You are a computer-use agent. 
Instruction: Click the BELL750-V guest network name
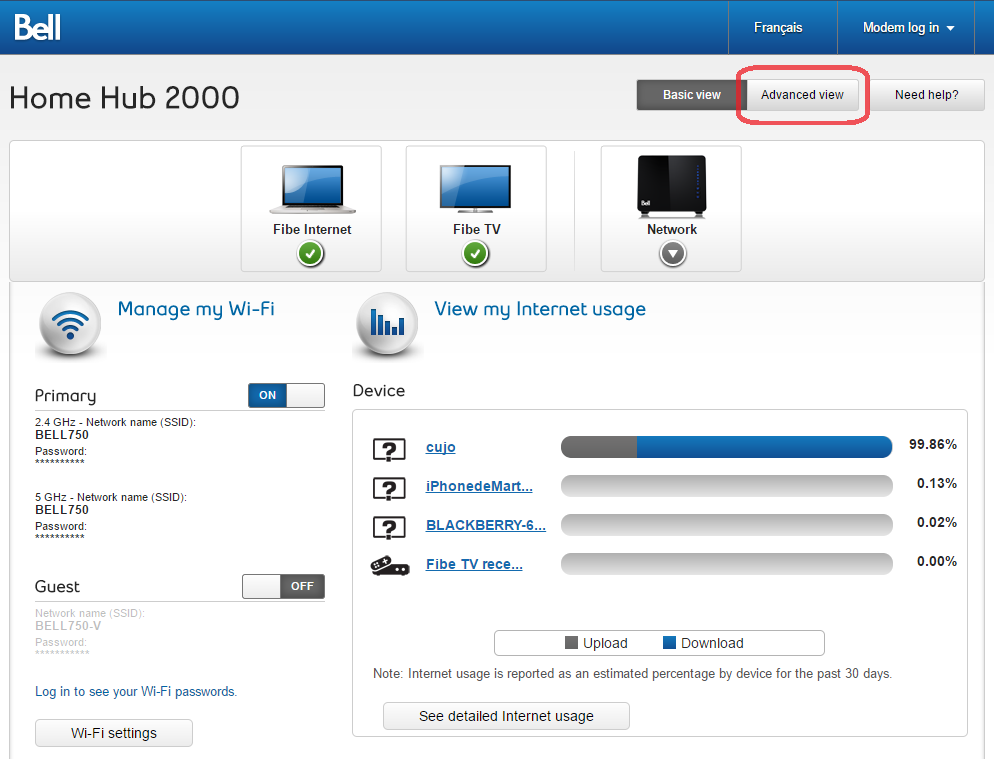(x=68, y=626)
